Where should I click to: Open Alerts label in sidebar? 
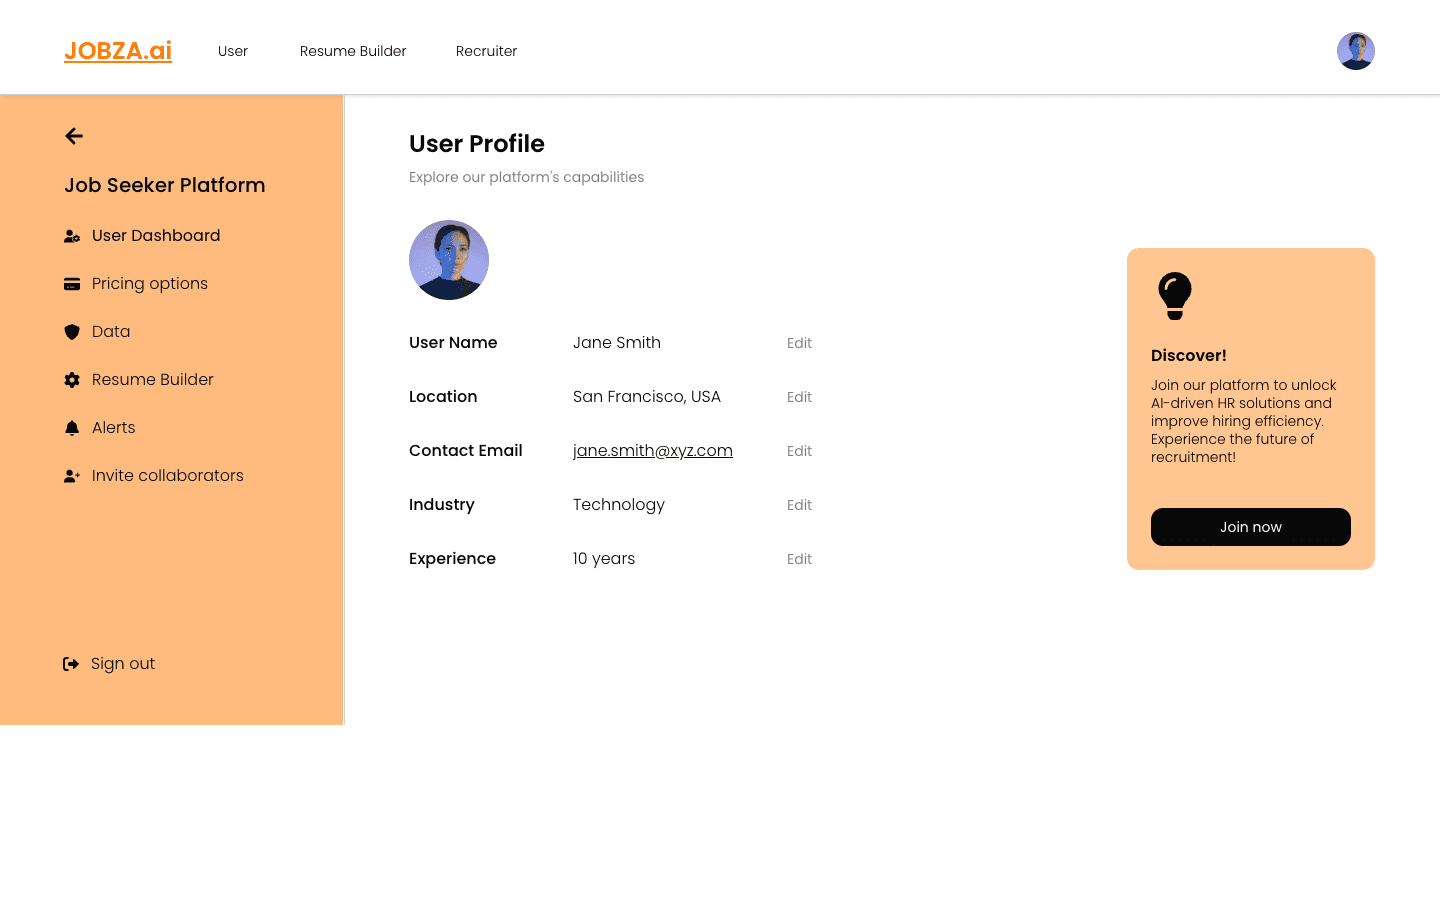click(x=114, y=428)
